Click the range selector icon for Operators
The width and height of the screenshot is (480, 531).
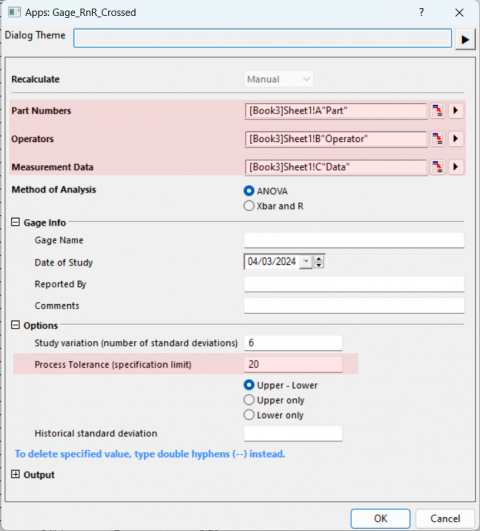coord(437,139)
